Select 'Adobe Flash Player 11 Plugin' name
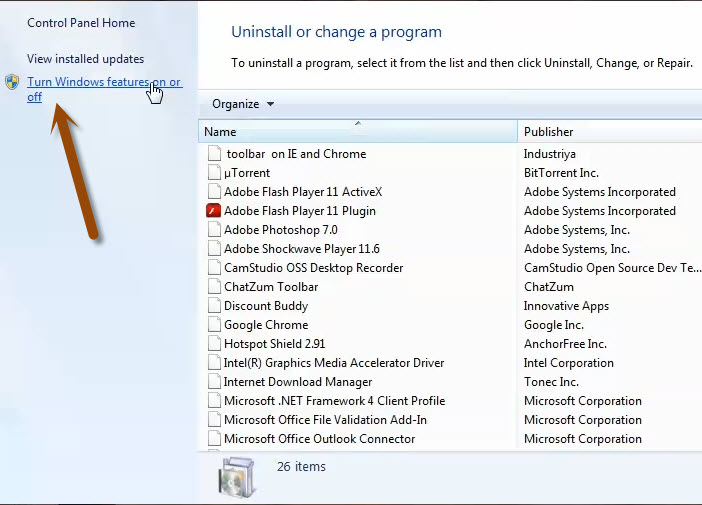This screenshot has height=505, width=702. tap(300, 211)
